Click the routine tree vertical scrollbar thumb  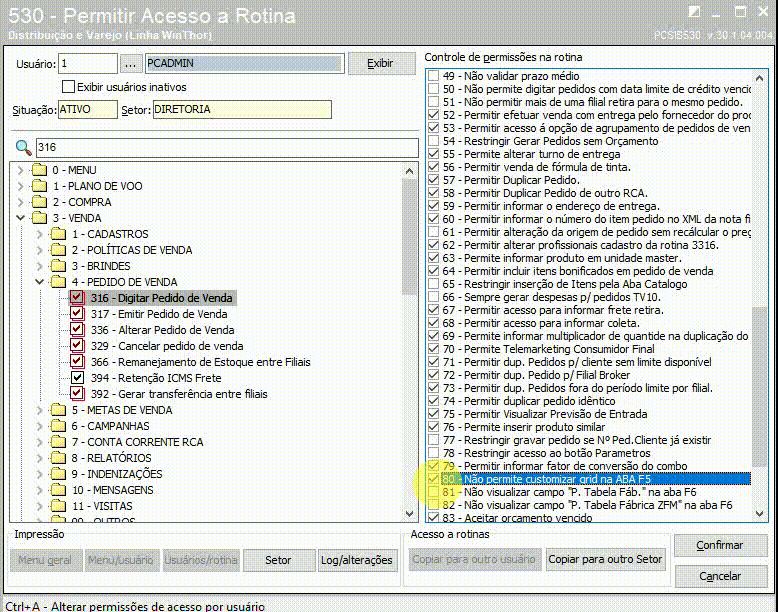[409, 237]
